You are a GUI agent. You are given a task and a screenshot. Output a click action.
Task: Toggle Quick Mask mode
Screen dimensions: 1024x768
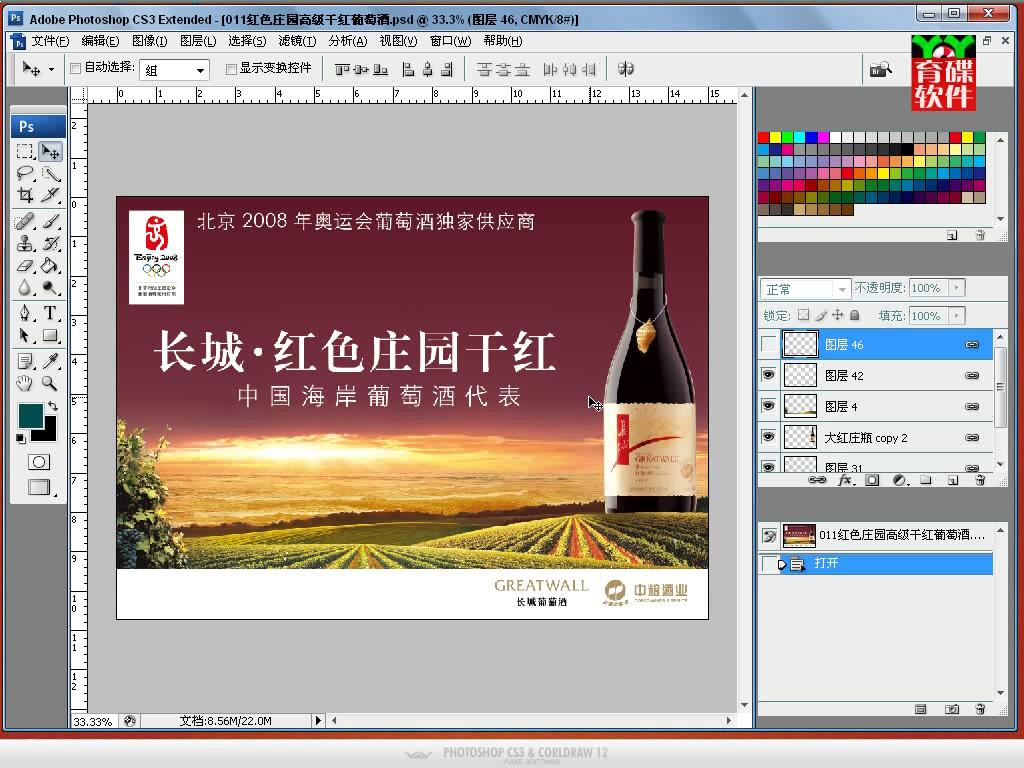(x=39, y=462)
